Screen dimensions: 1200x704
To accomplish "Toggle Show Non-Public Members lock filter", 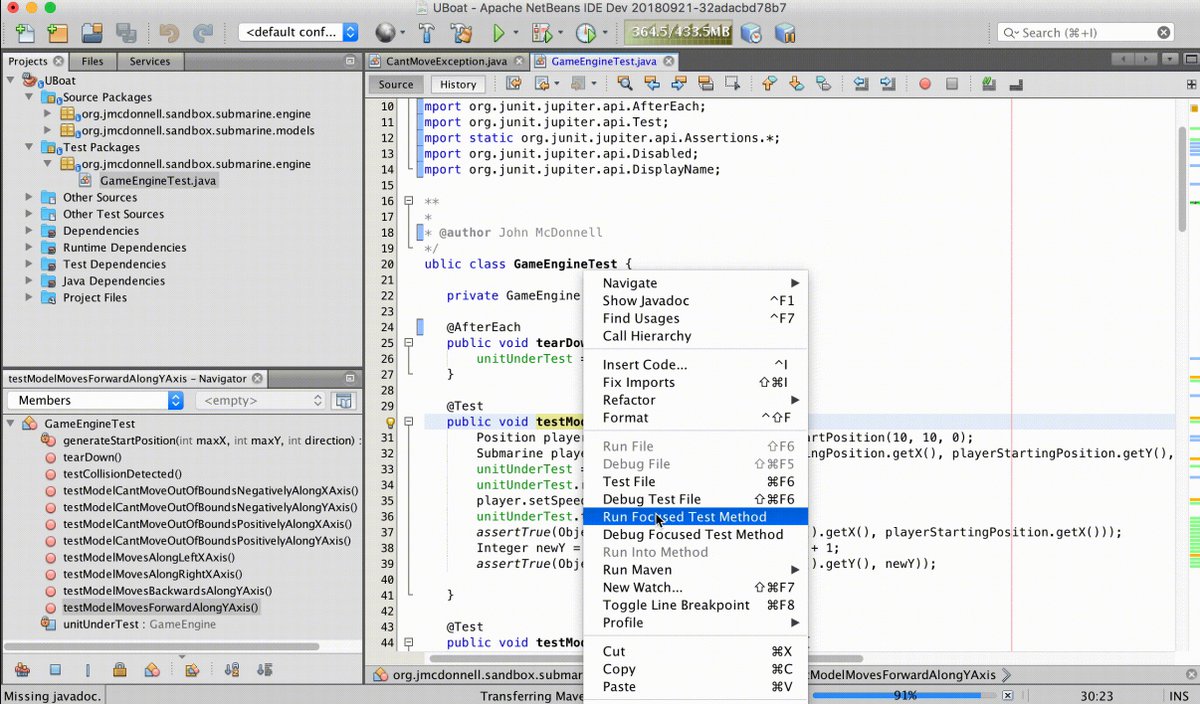I will (119, 669).
